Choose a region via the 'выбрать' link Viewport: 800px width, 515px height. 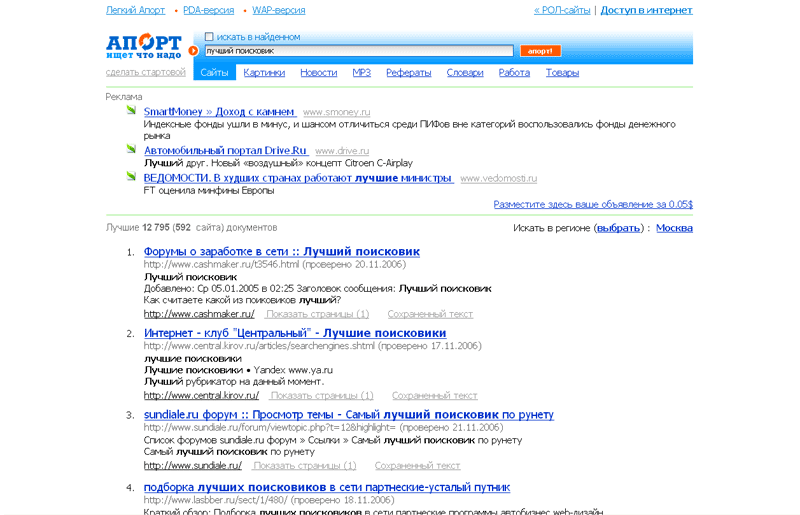(619, 228)
